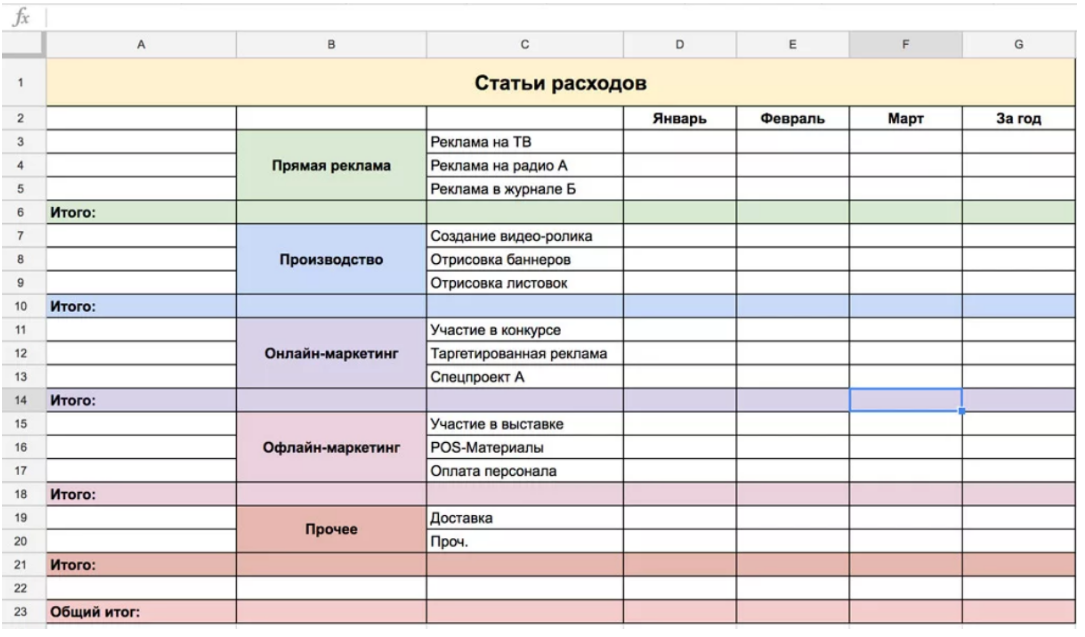Select column C header
Image resolution: width=1085 pixels, height=637 pixels.
pyautogui.click(x=525, y=44)
